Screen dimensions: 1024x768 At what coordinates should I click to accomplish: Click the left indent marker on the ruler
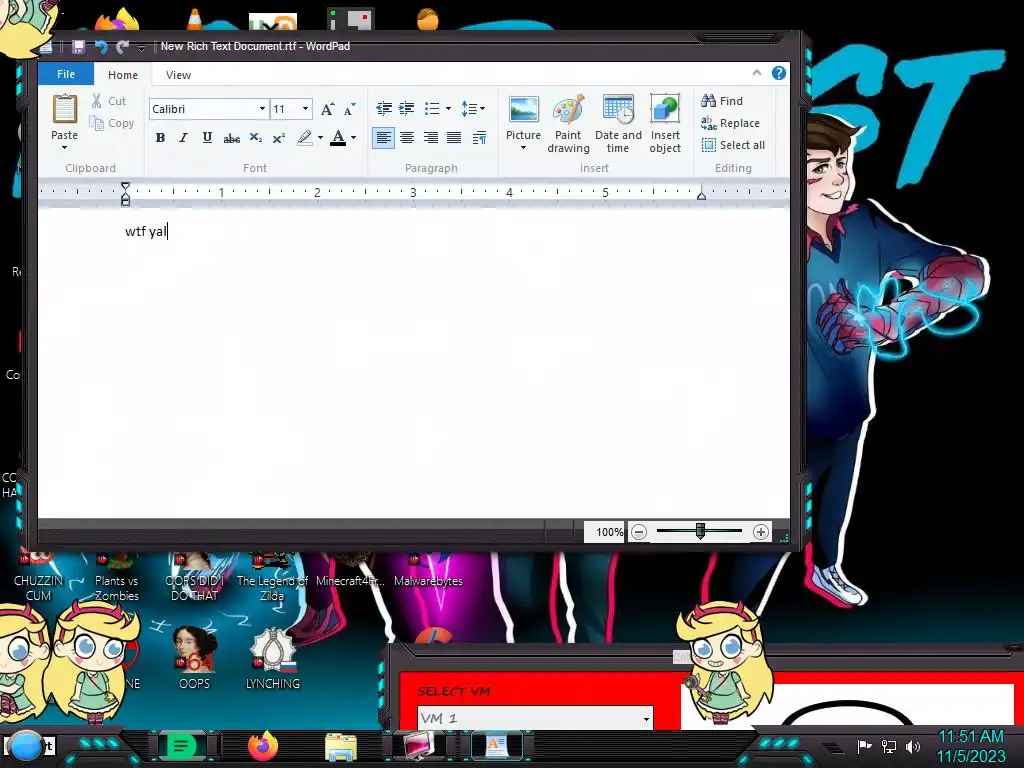click(125, 195)
